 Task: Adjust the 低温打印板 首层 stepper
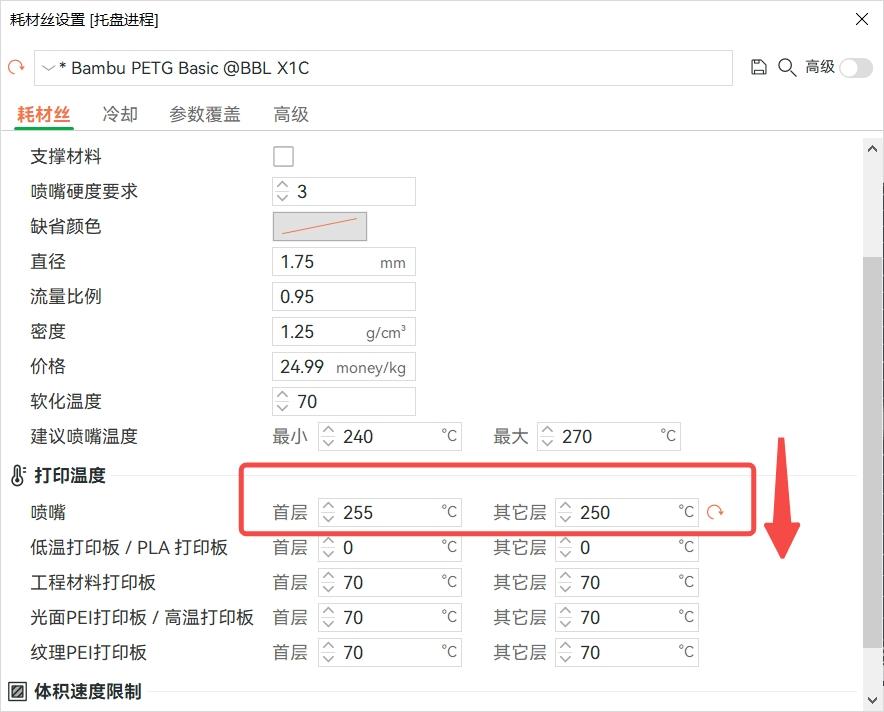[328, 547]
